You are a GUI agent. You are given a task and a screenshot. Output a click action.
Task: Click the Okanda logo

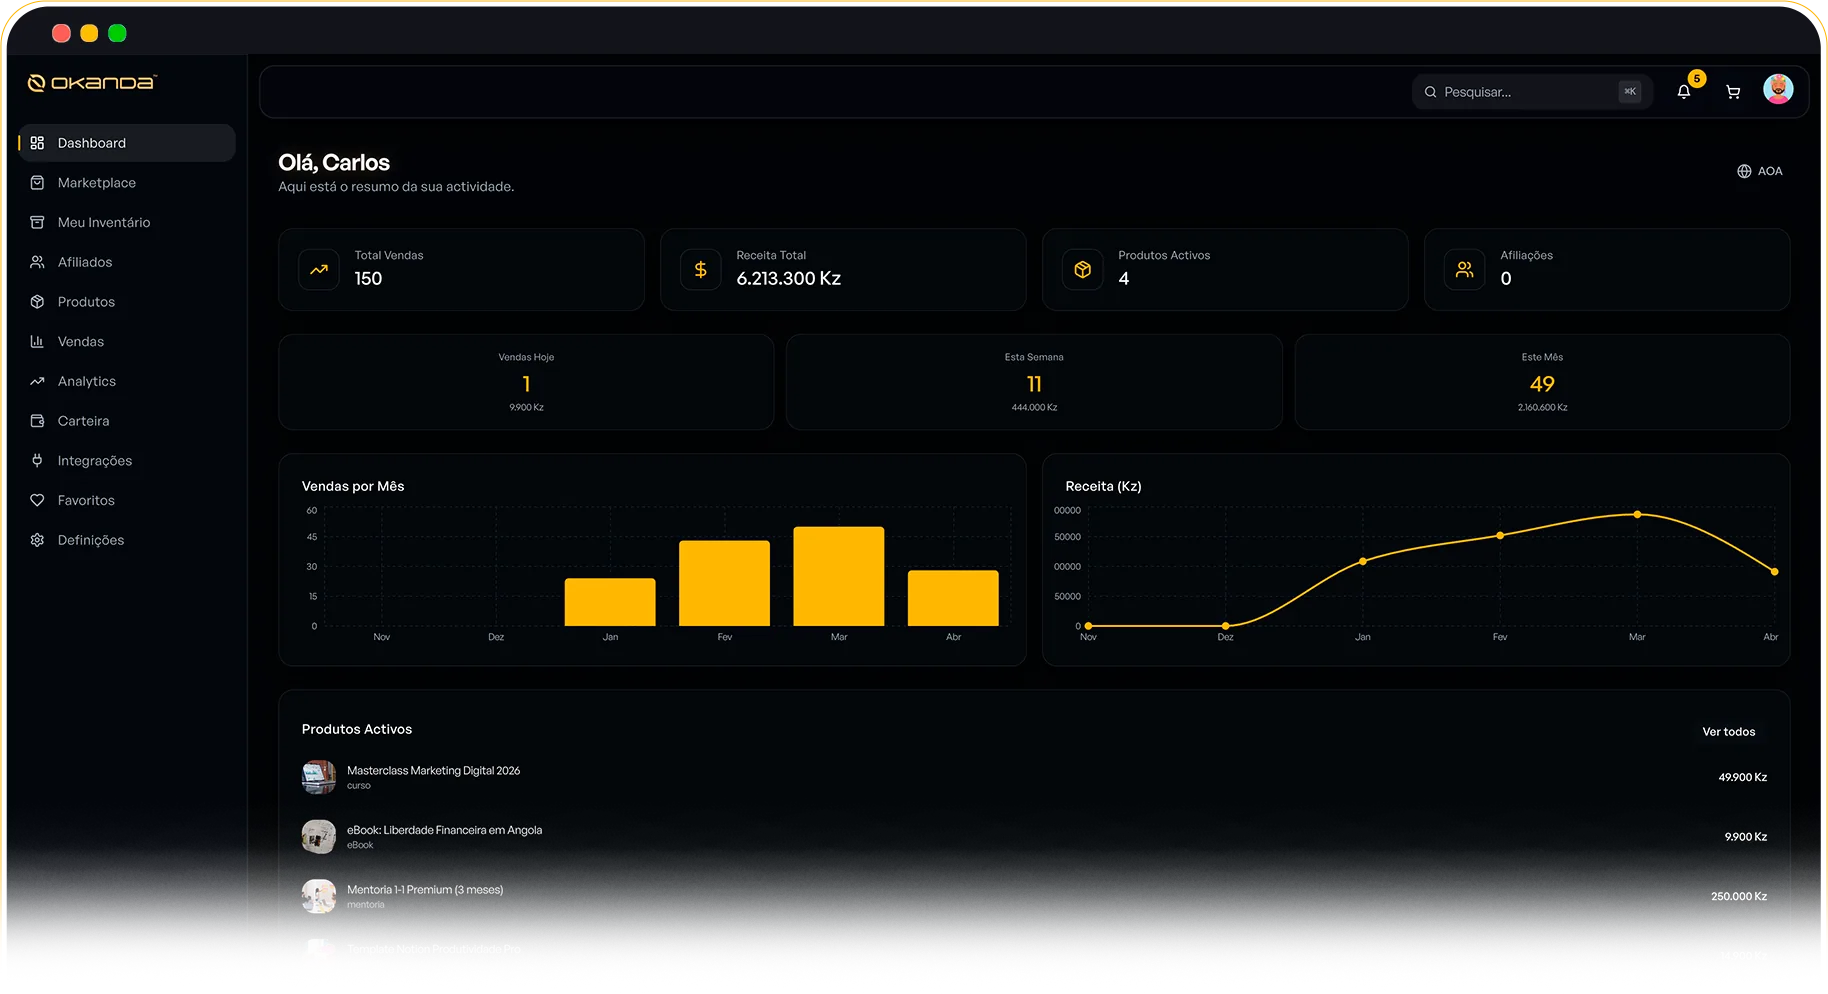(x=92, y=83)
